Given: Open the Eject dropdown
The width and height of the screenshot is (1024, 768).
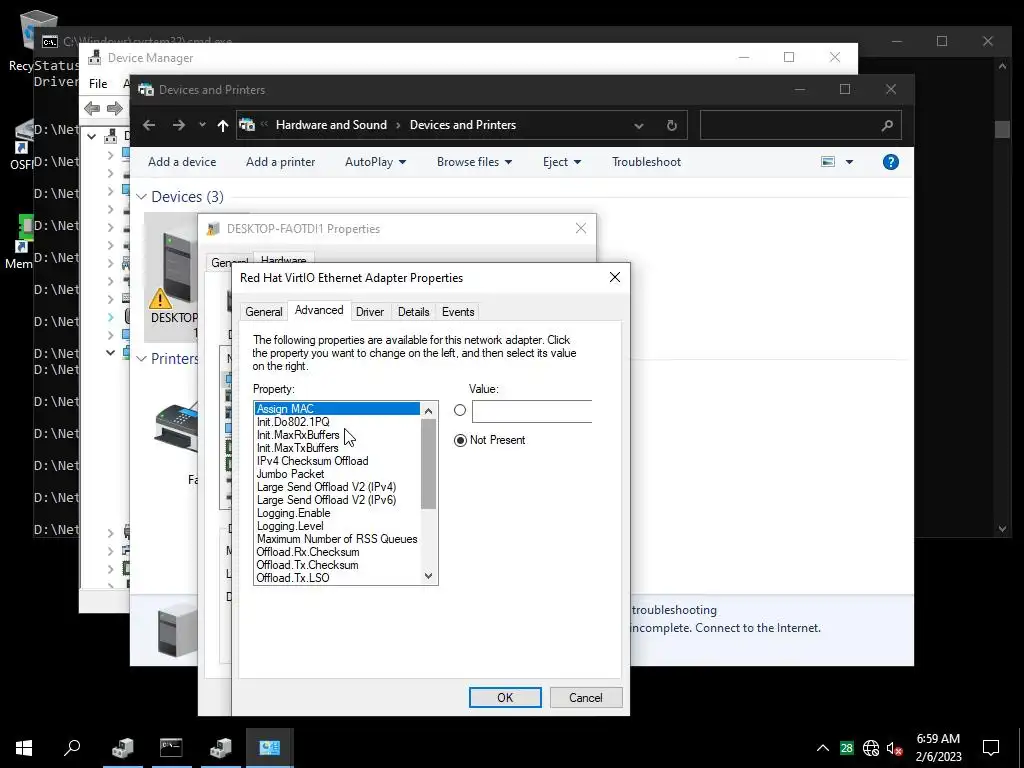Looking at the screenshot, I should (562, 162).
